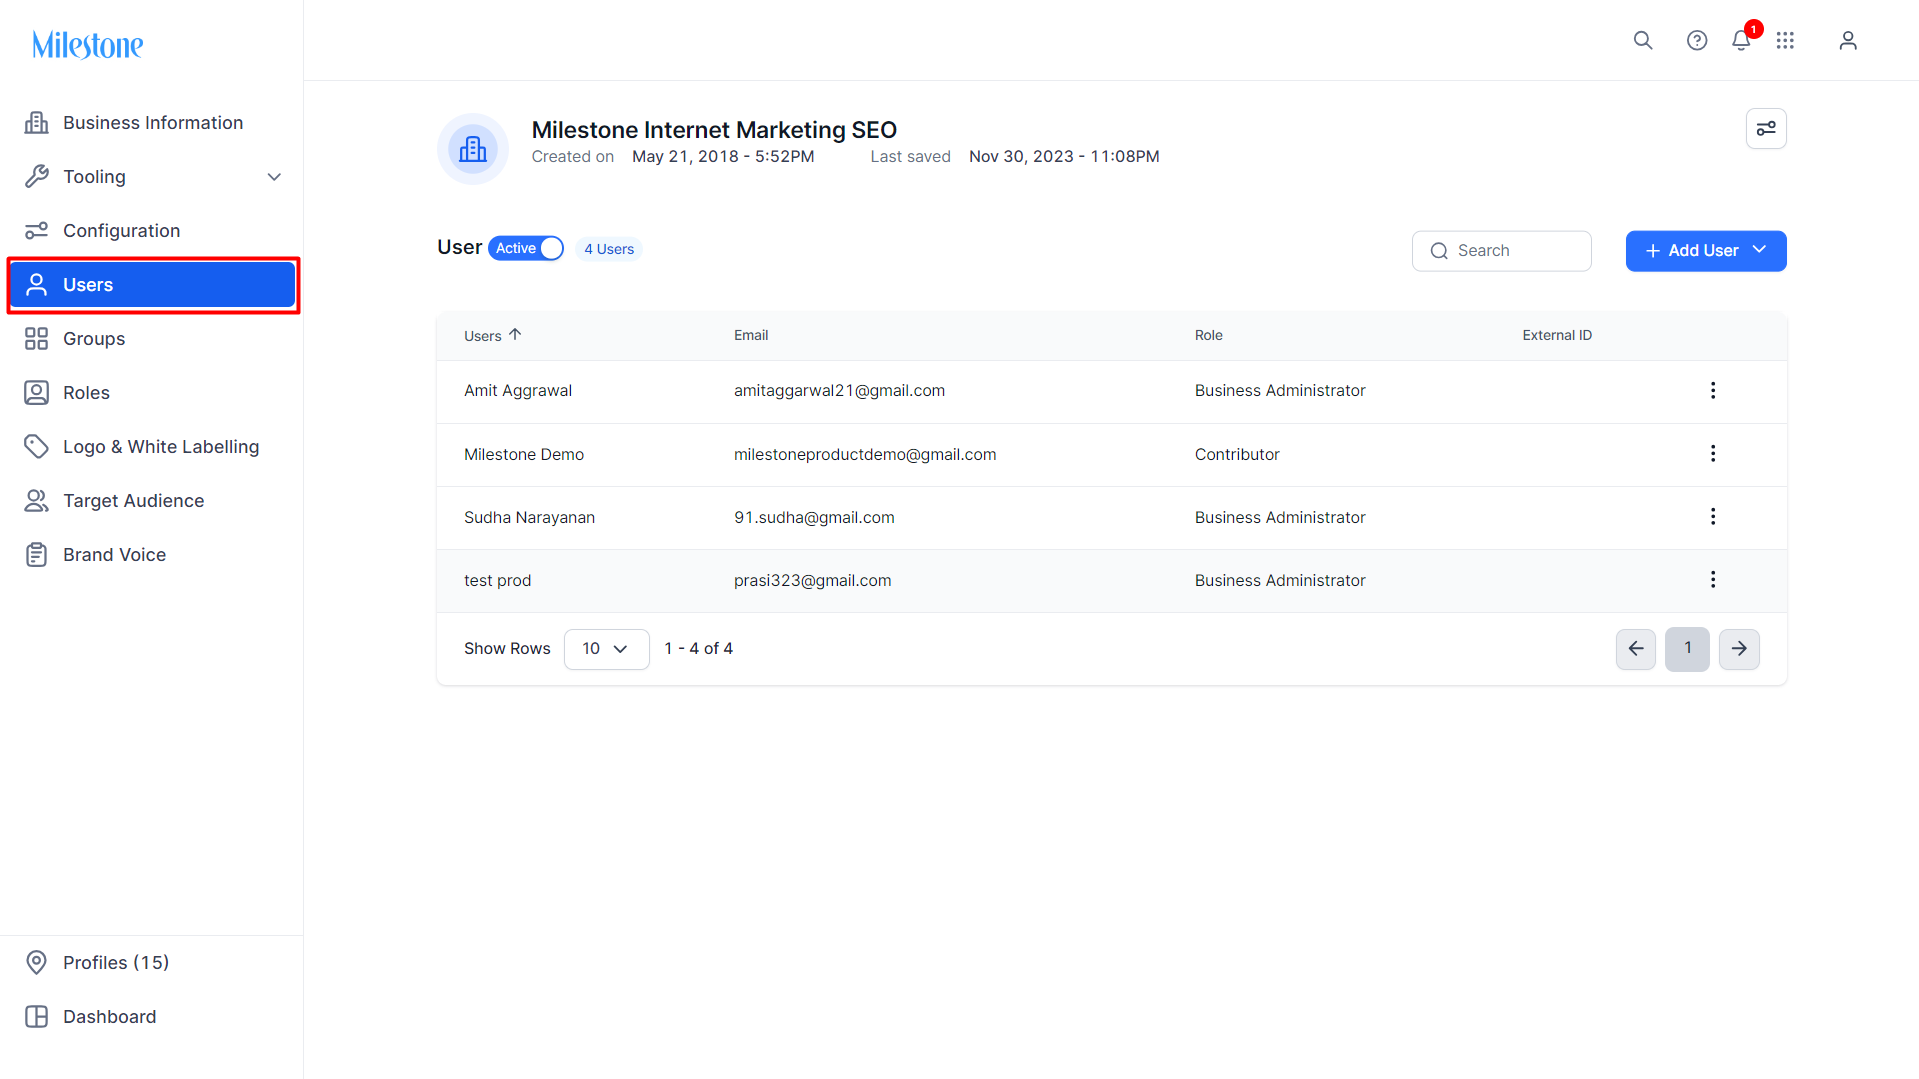Click the Last saved date Nov 30, 2023
This screenshot has height=1079, width=1919.
click(1064, 157)
